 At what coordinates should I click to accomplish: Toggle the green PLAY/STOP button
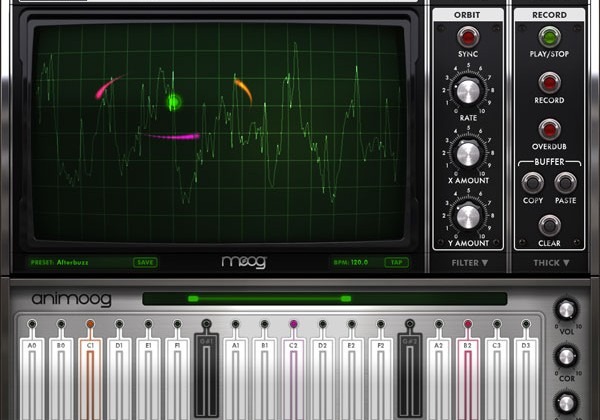tap(549, 37)
